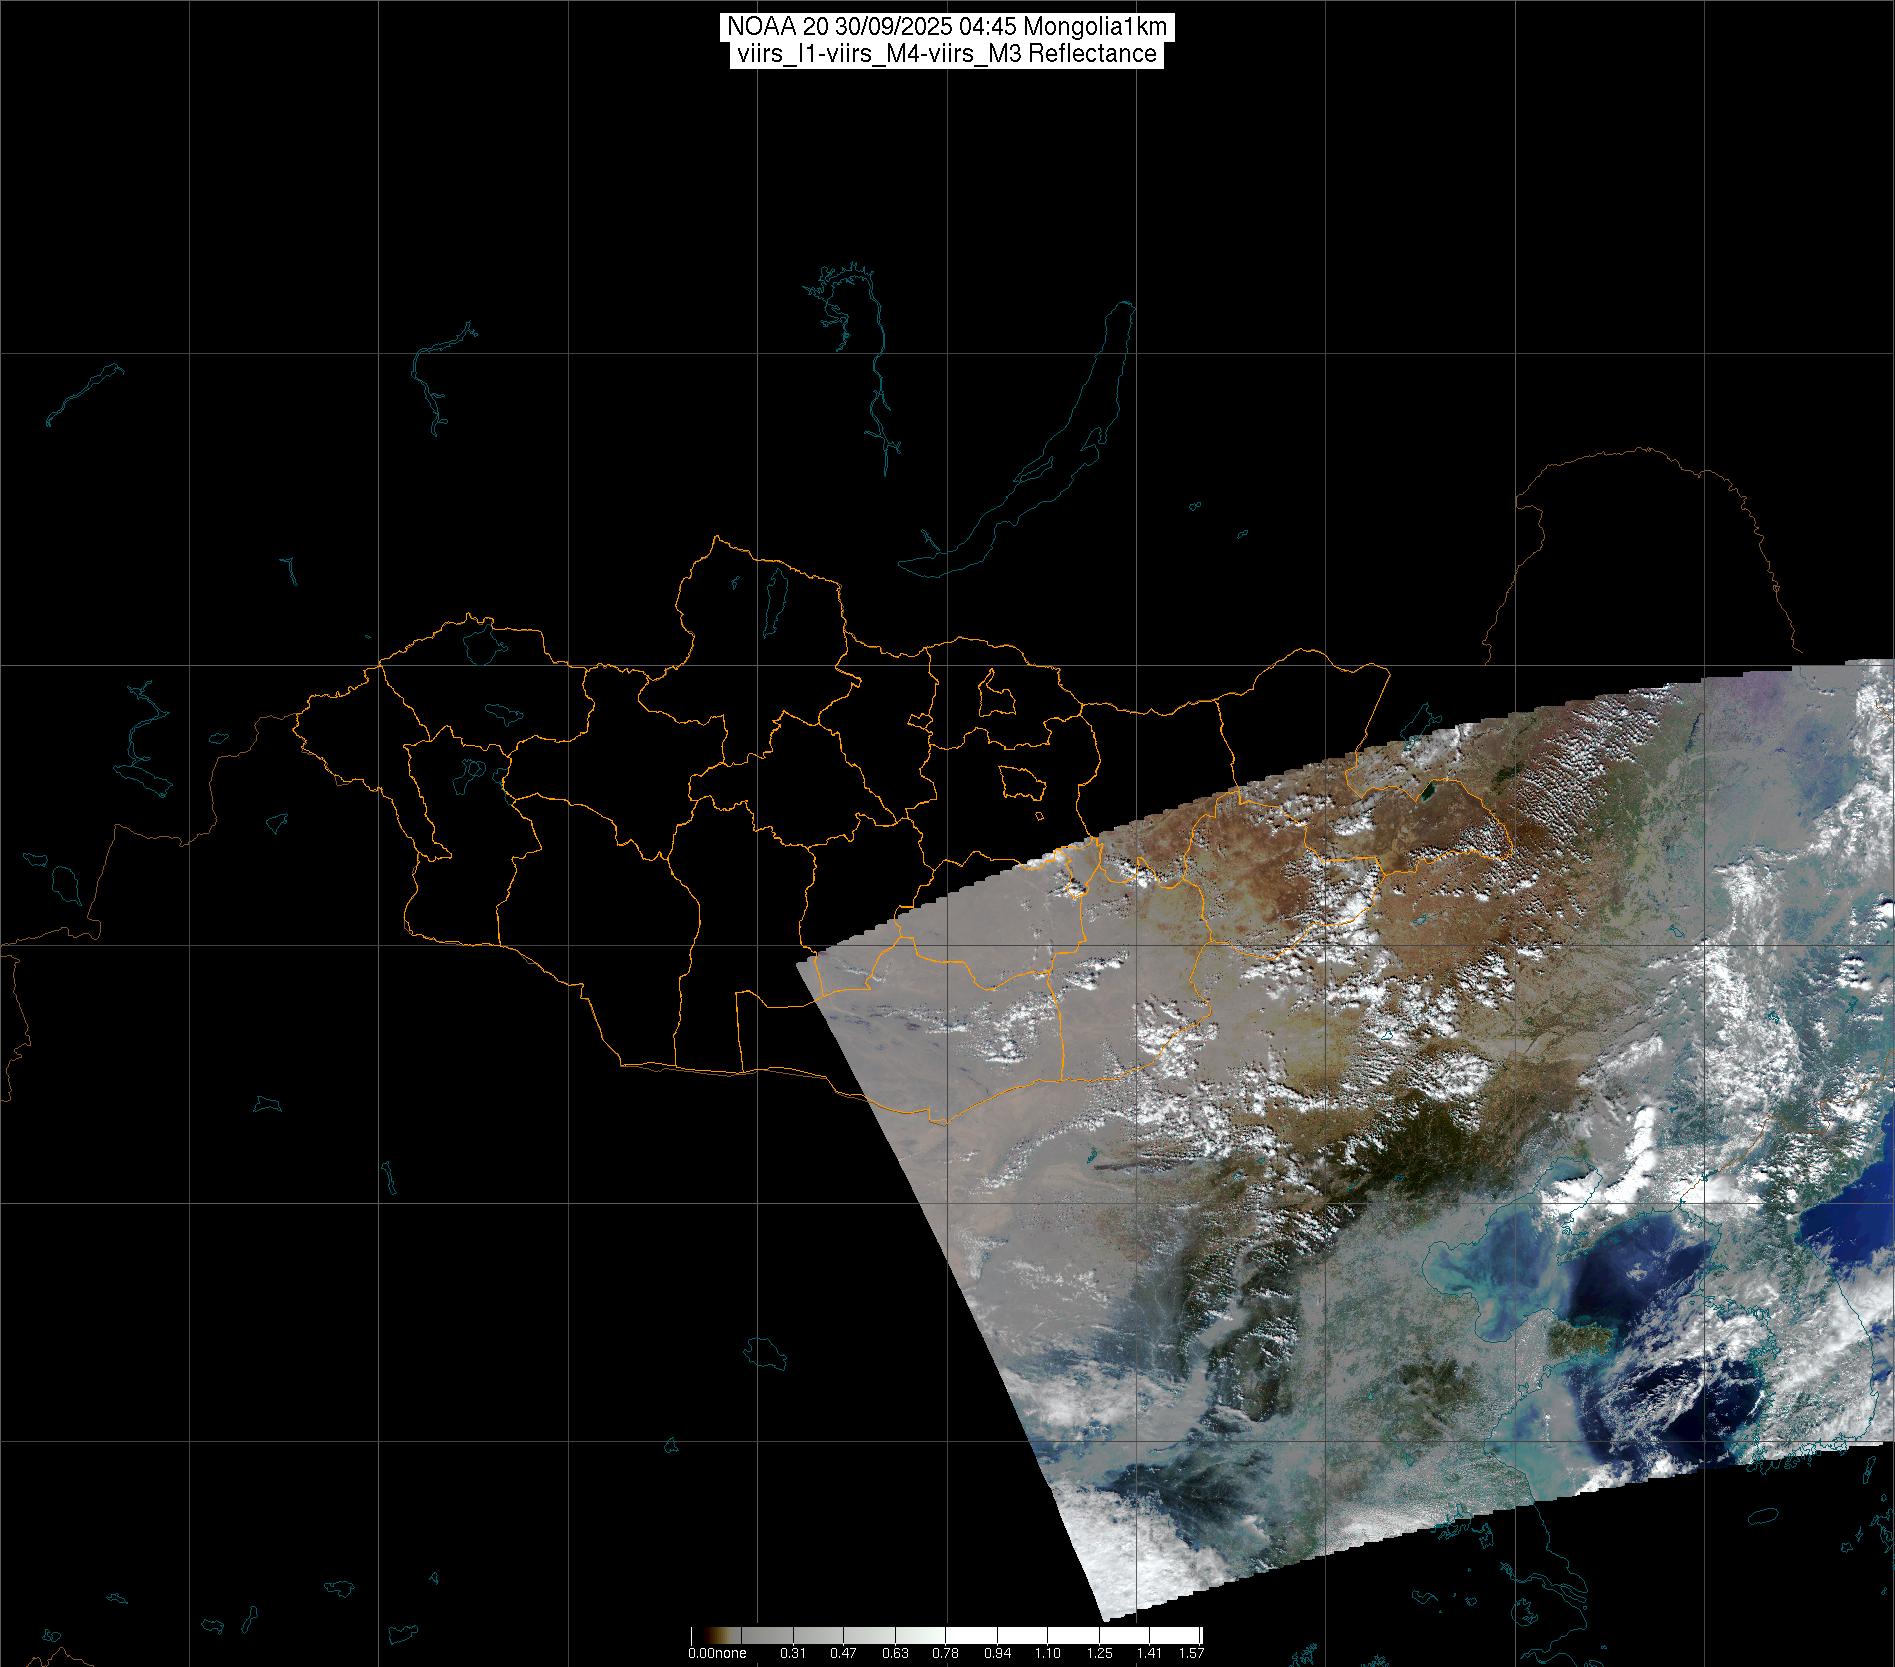
Task: Click the 0.00none label on the colorbar
Action: coord(717,1653)
